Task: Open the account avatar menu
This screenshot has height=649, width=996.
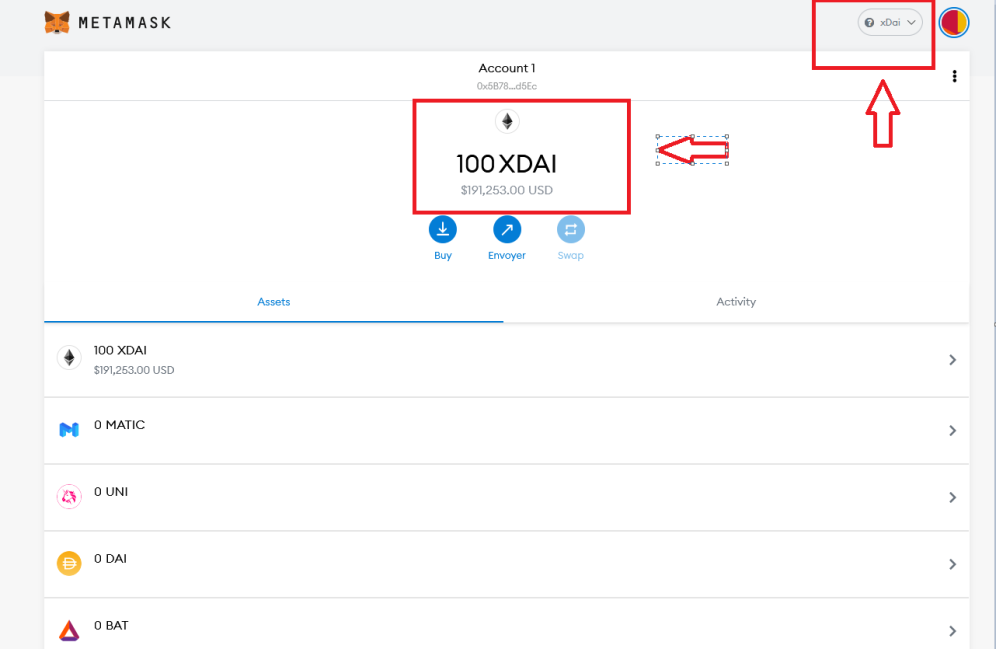Action: click(x=954, y=22)
